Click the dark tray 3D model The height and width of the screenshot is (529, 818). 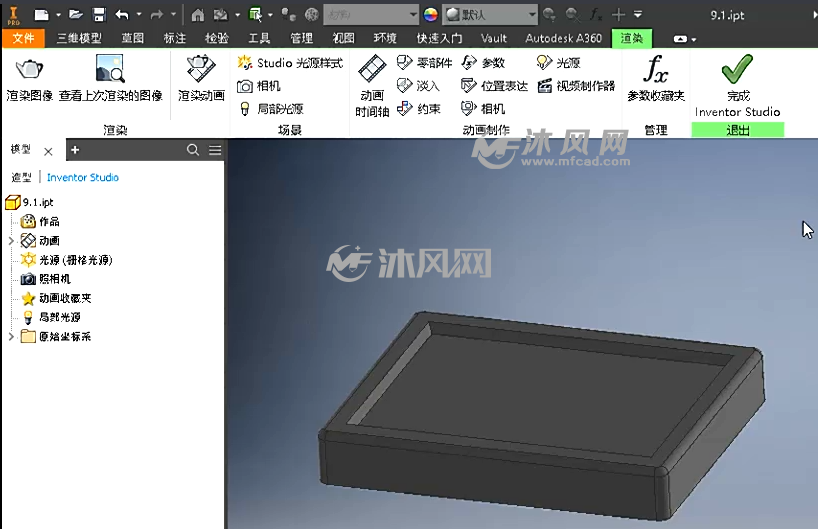pos(542,415)
